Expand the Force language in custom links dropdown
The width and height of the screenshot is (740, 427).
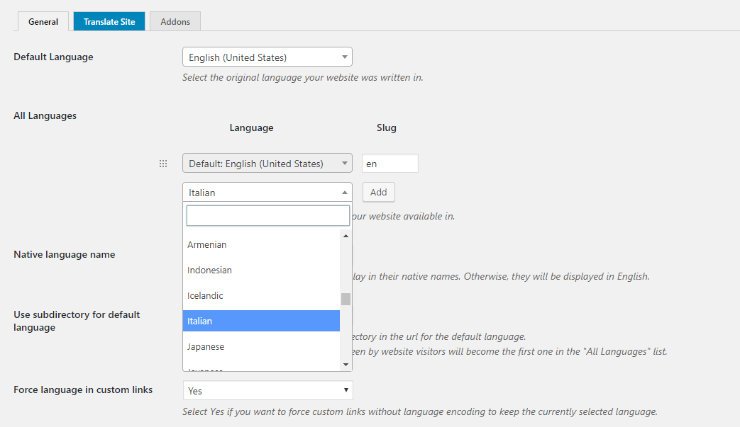coord(267,390)
